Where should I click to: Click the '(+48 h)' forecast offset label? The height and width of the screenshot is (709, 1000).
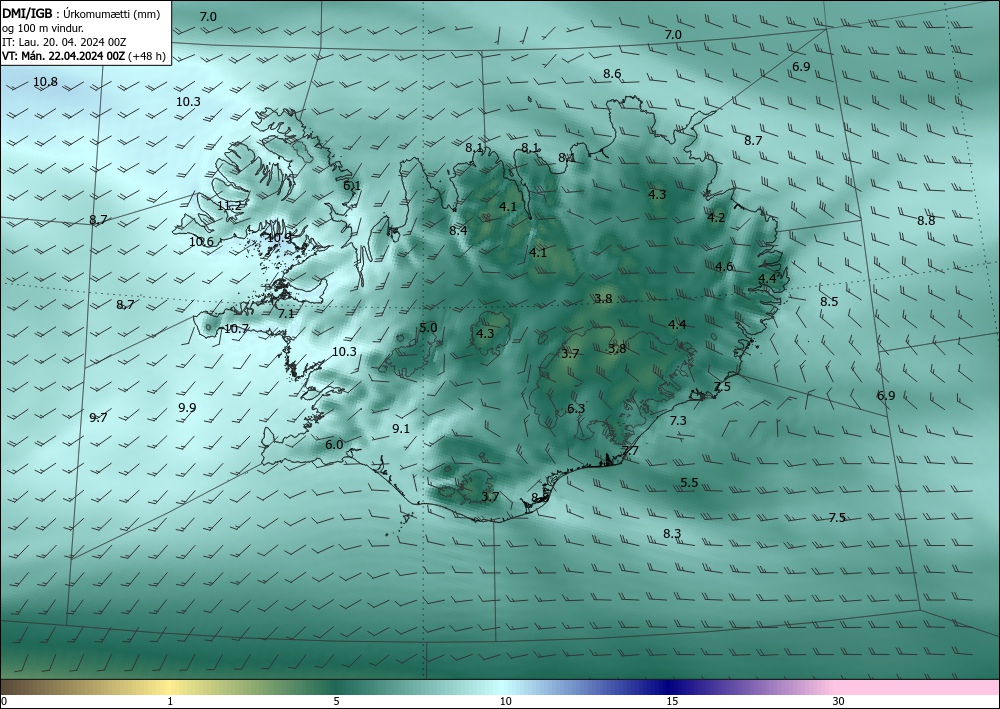pyautogui.click(x=147, y=56)
